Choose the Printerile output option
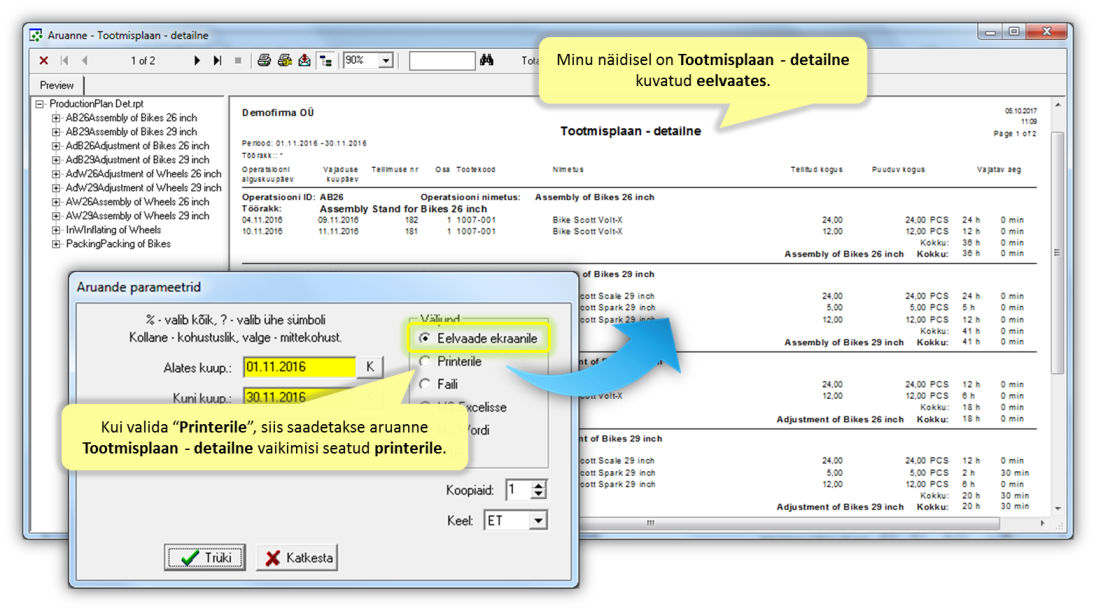This screenshot has height=611, width=1096. click(425, 361)
